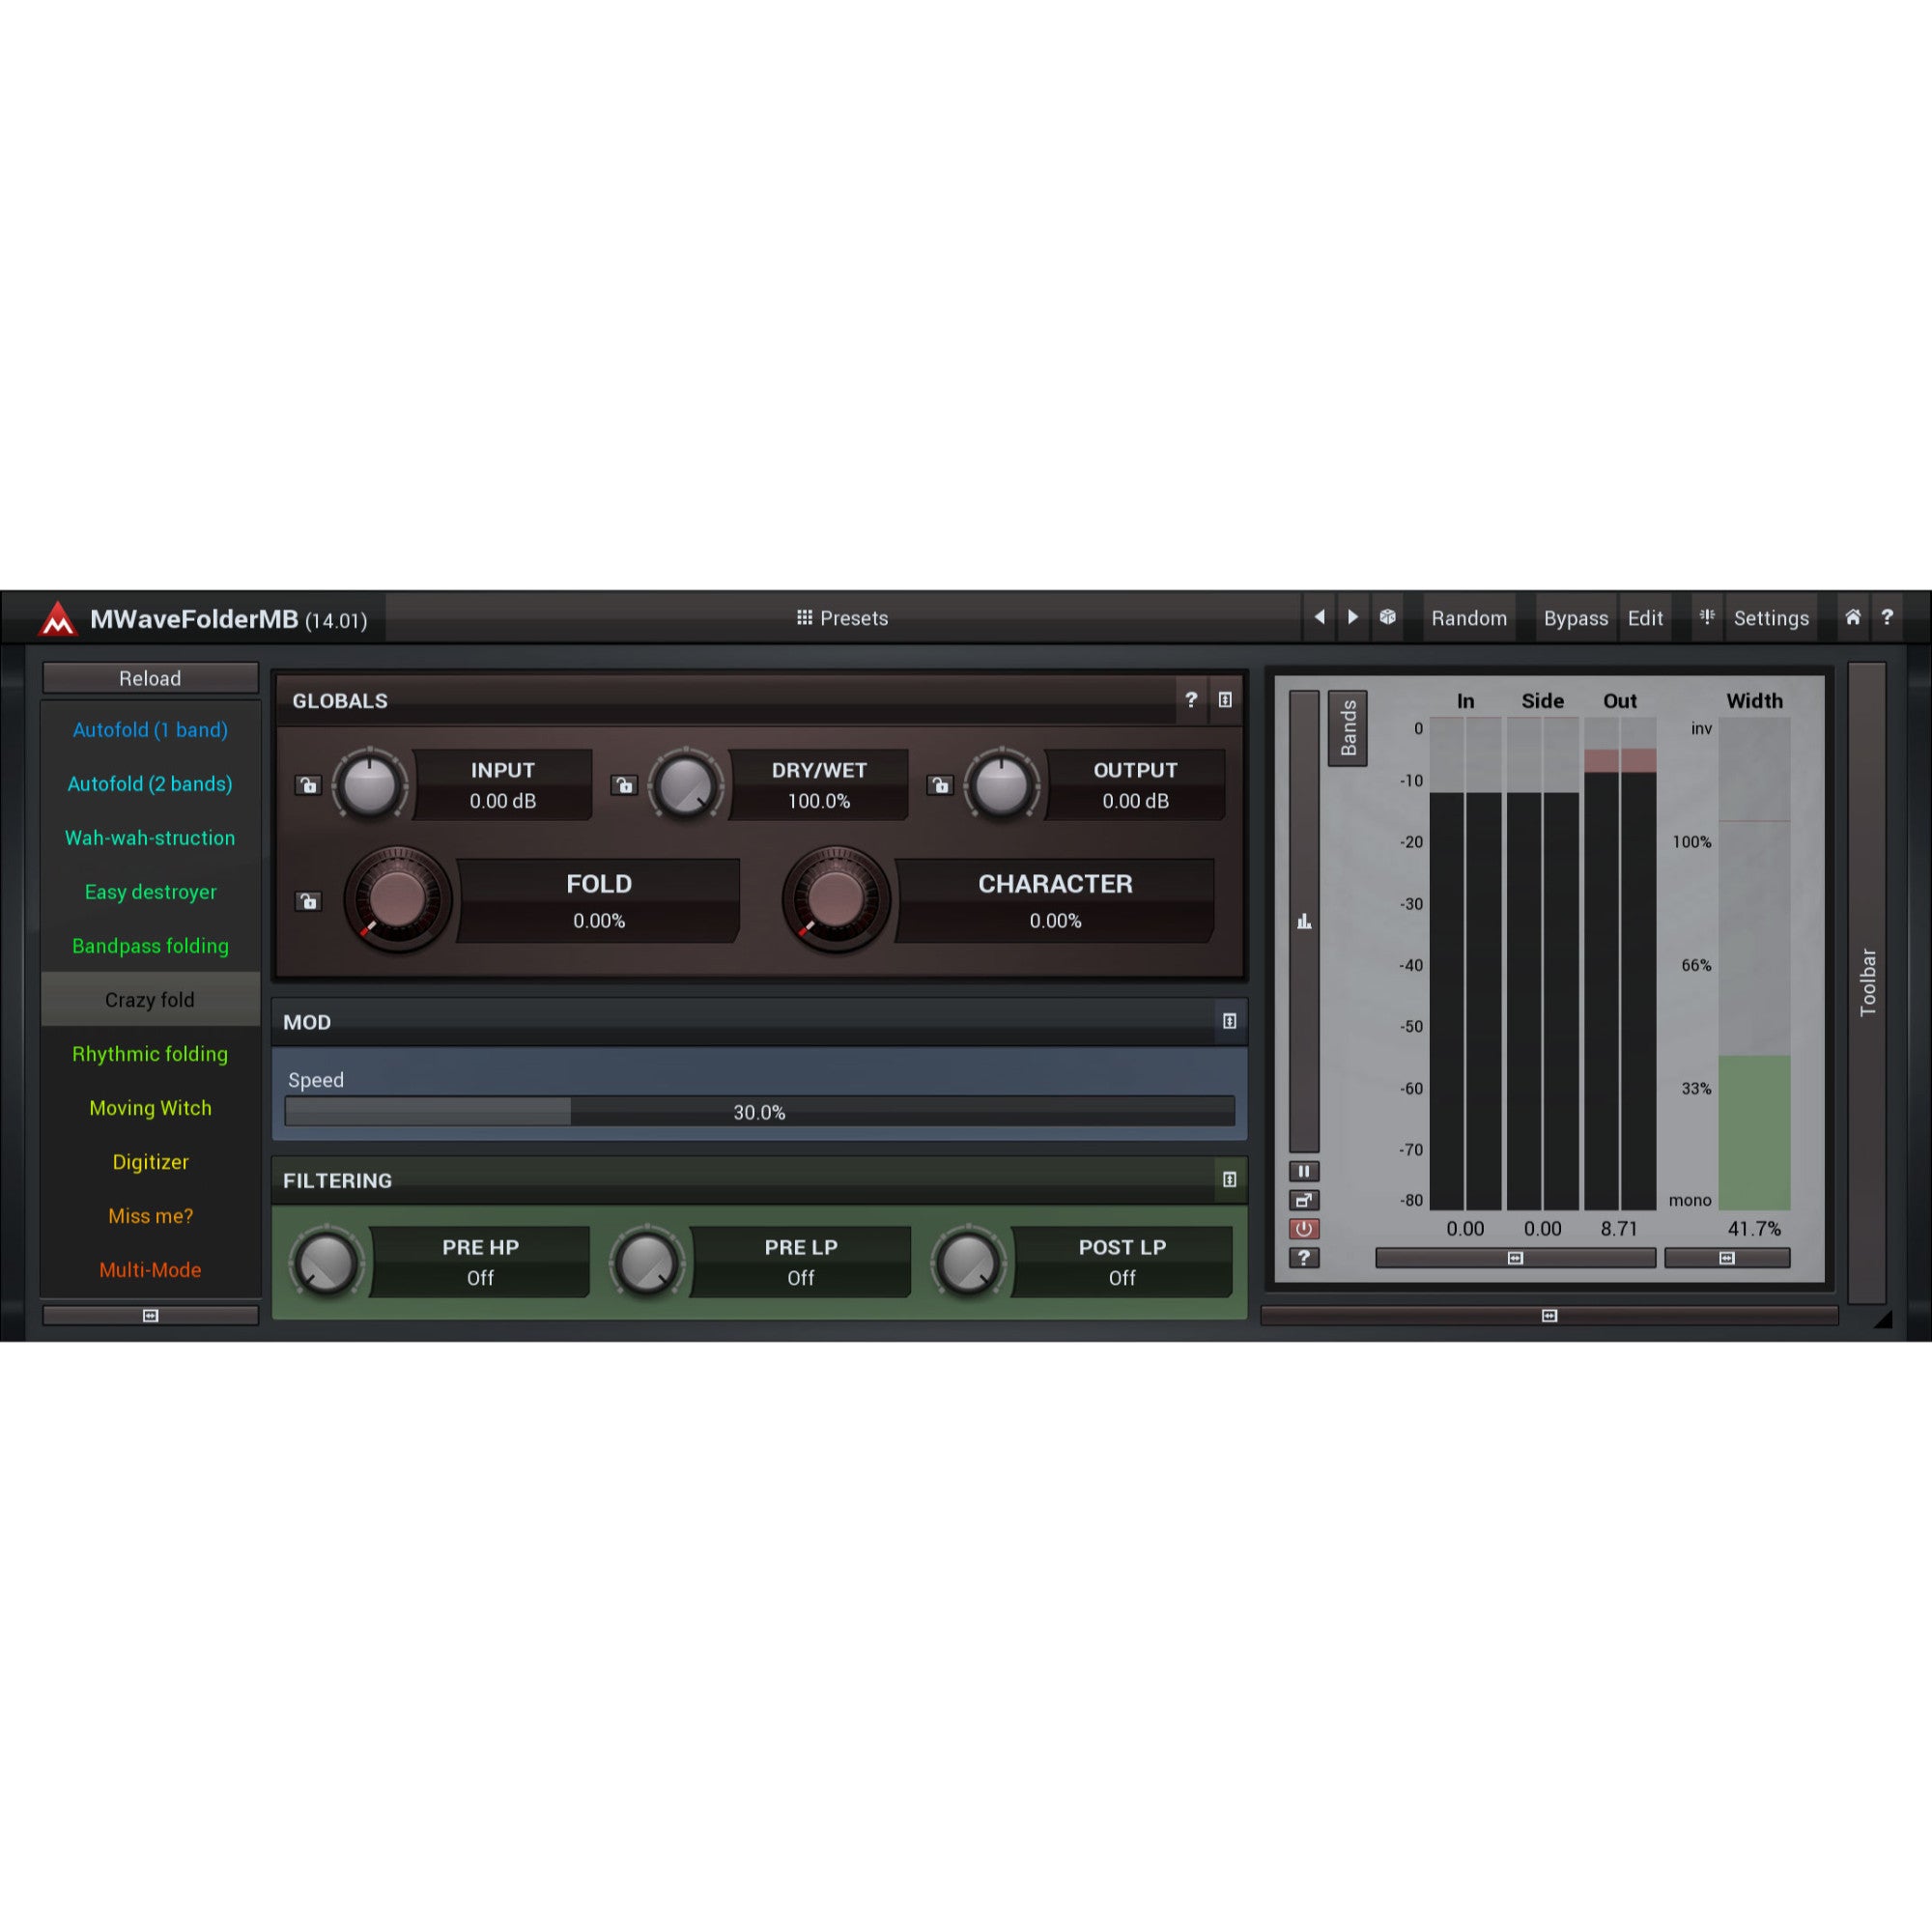Collapse the GLOBALS panel
The height and width of the screenshot is (1932, 1932).
pos(1225,700)
